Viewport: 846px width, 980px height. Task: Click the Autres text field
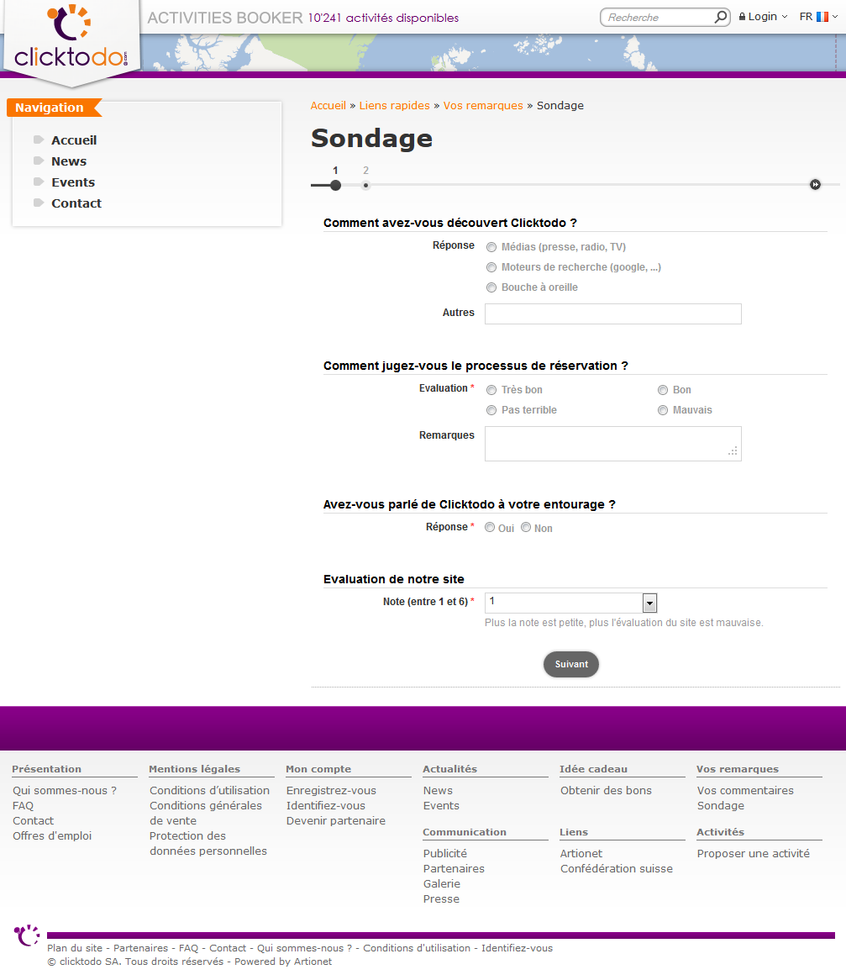coord(613,314)
